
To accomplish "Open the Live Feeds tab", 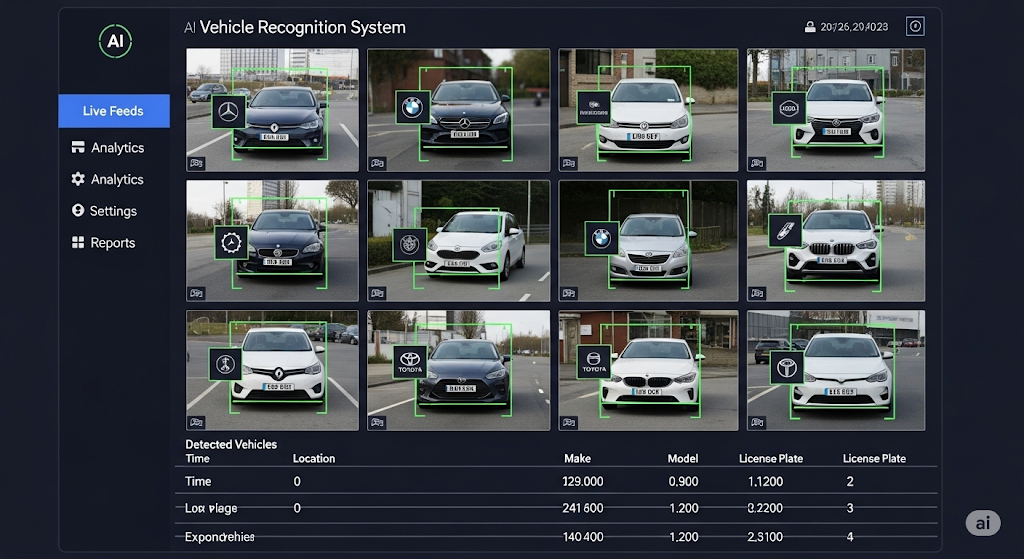I will point(114,111).
